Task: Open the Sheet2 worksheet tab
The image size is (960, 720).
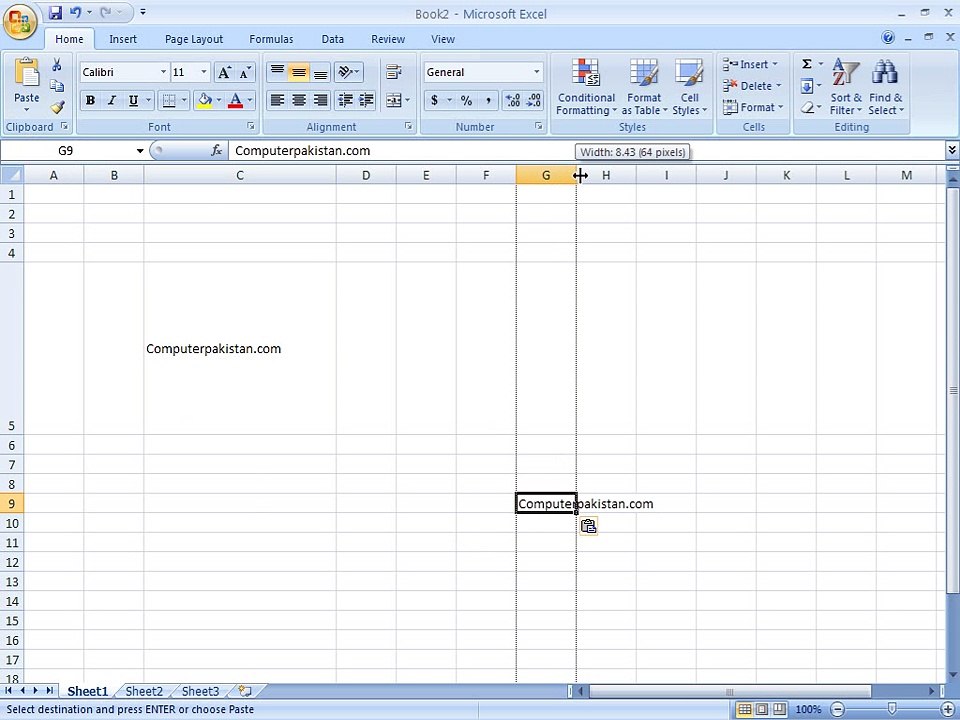Action: [x=144, y=691]
